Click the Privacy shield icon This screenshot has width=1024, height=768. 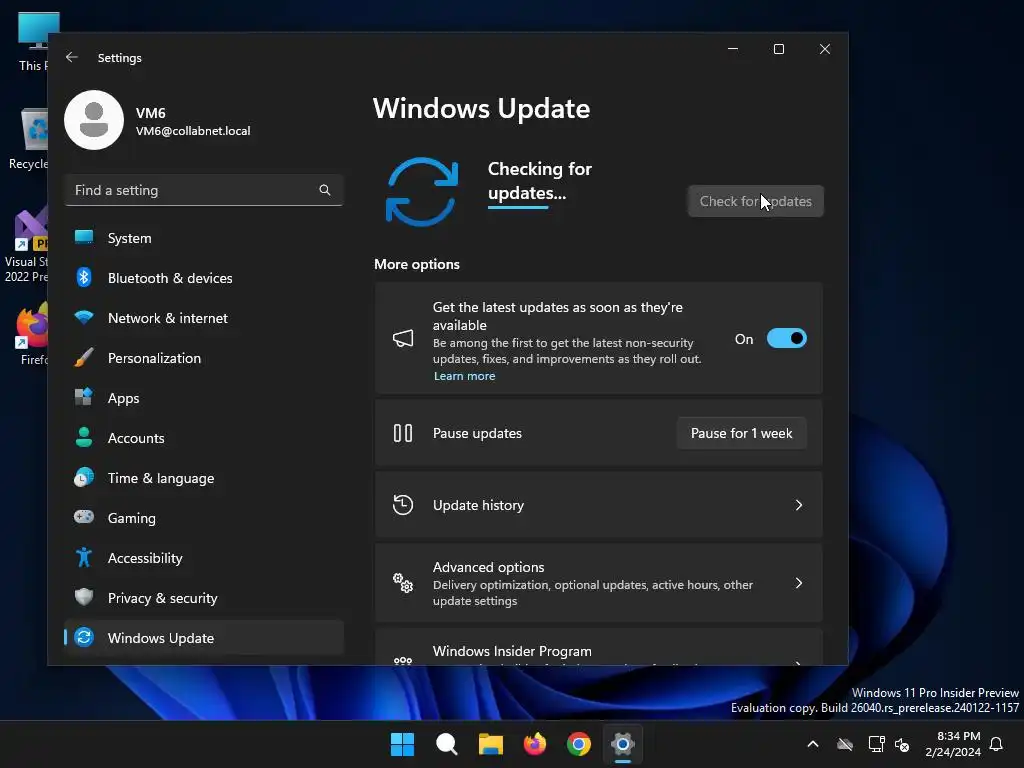(84, 597)
